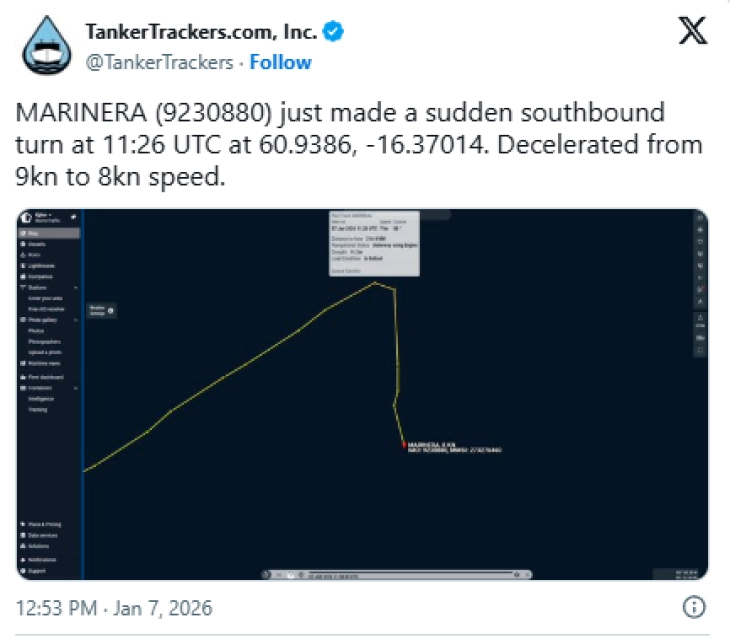Collapse the Photo gallery sidebar section

coord(76,320)
